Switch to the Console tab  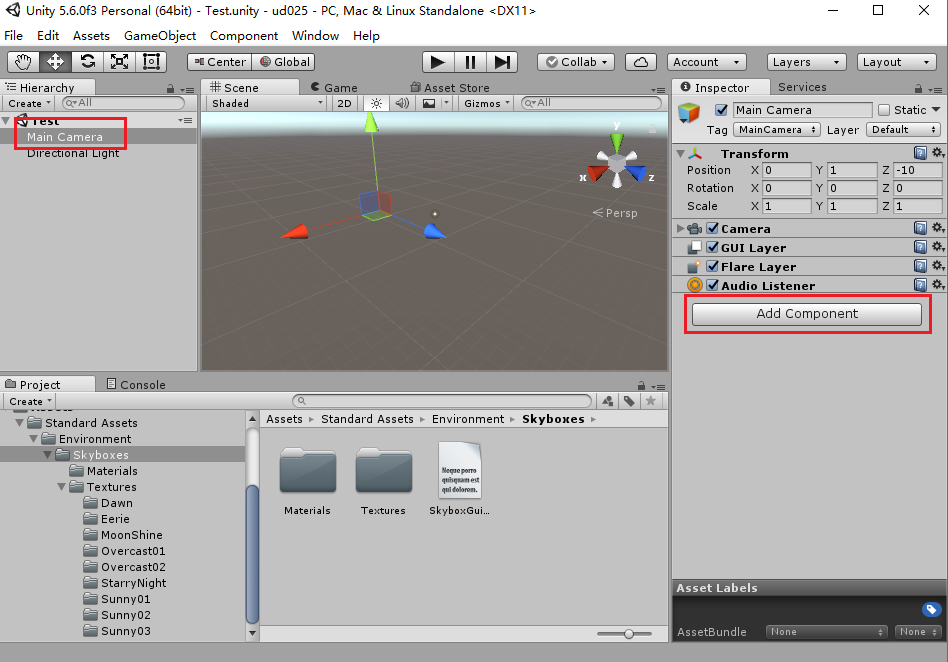(136, 385)
